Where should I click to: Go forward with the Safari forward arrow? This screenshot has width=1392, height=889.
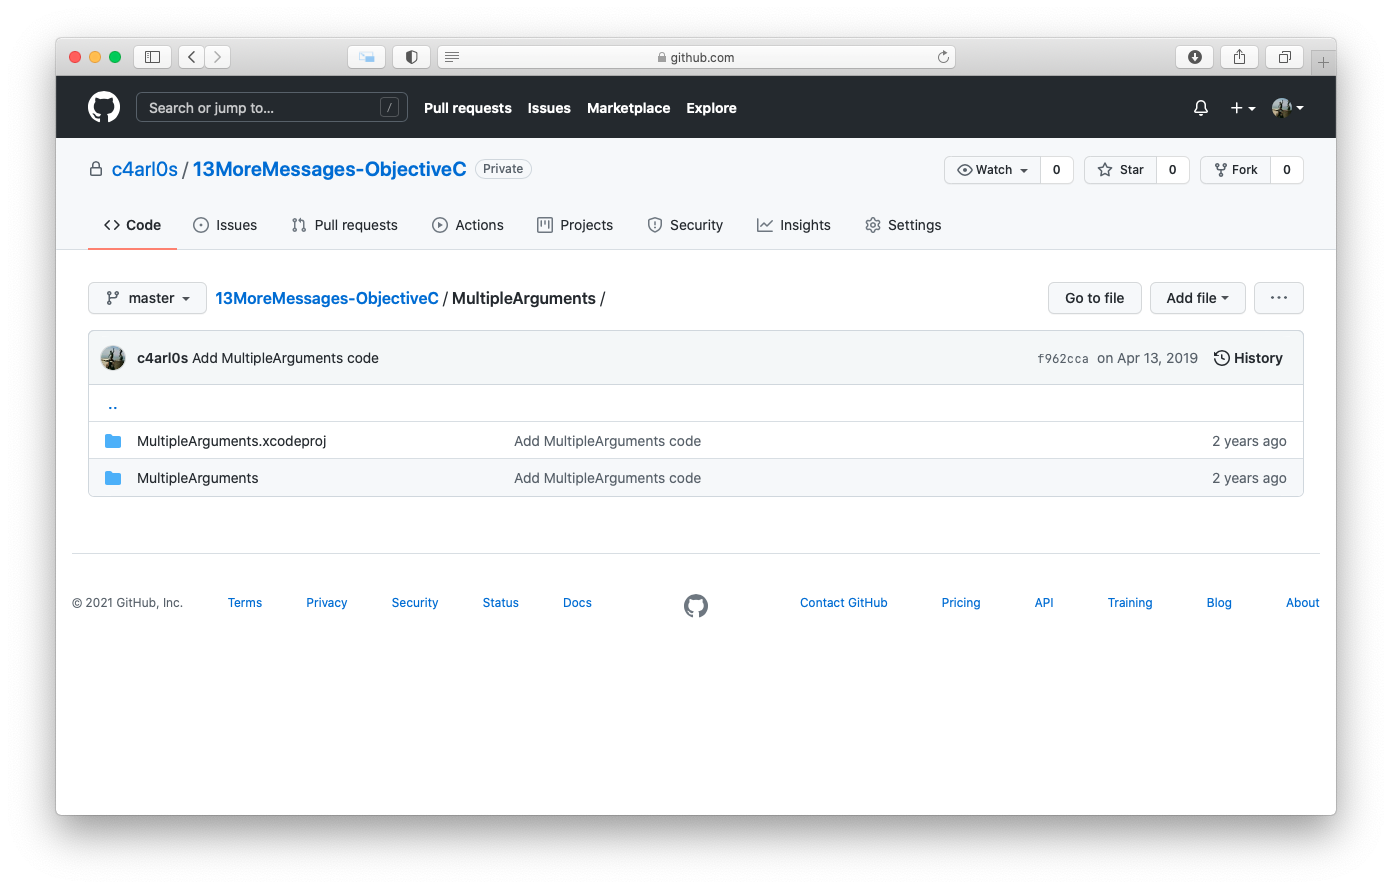(x=218, y=57)
